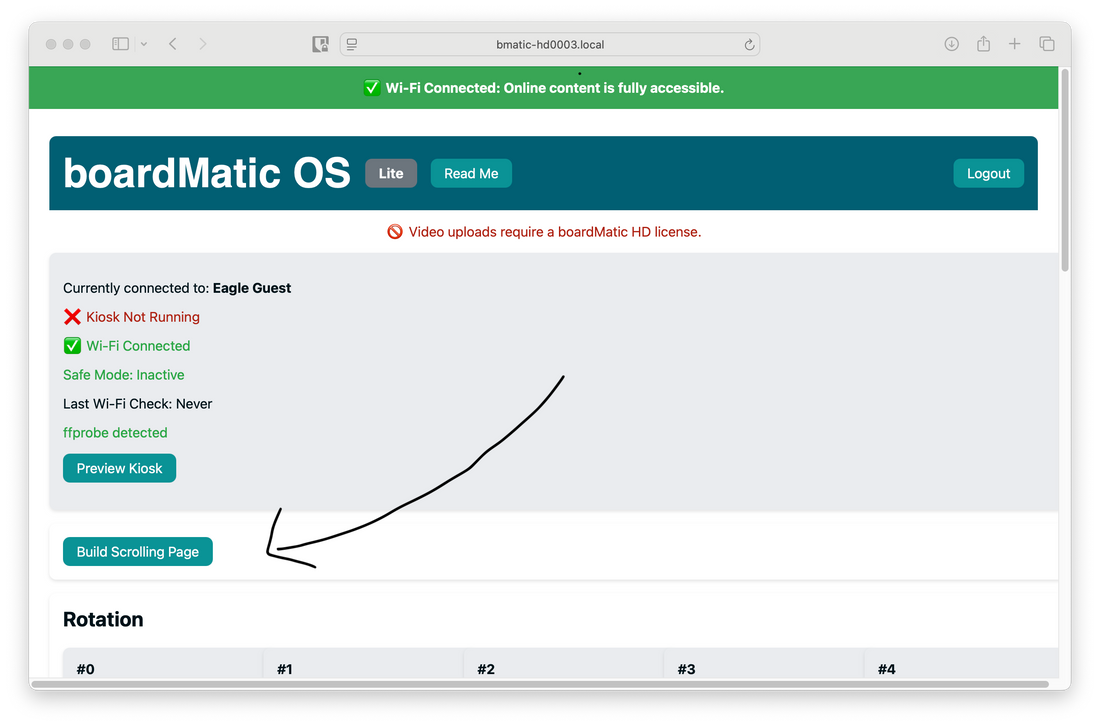This screenshot has width=1100, height=726.
Task: Log out of boardMatic OS
Action: tap(988, 173)
